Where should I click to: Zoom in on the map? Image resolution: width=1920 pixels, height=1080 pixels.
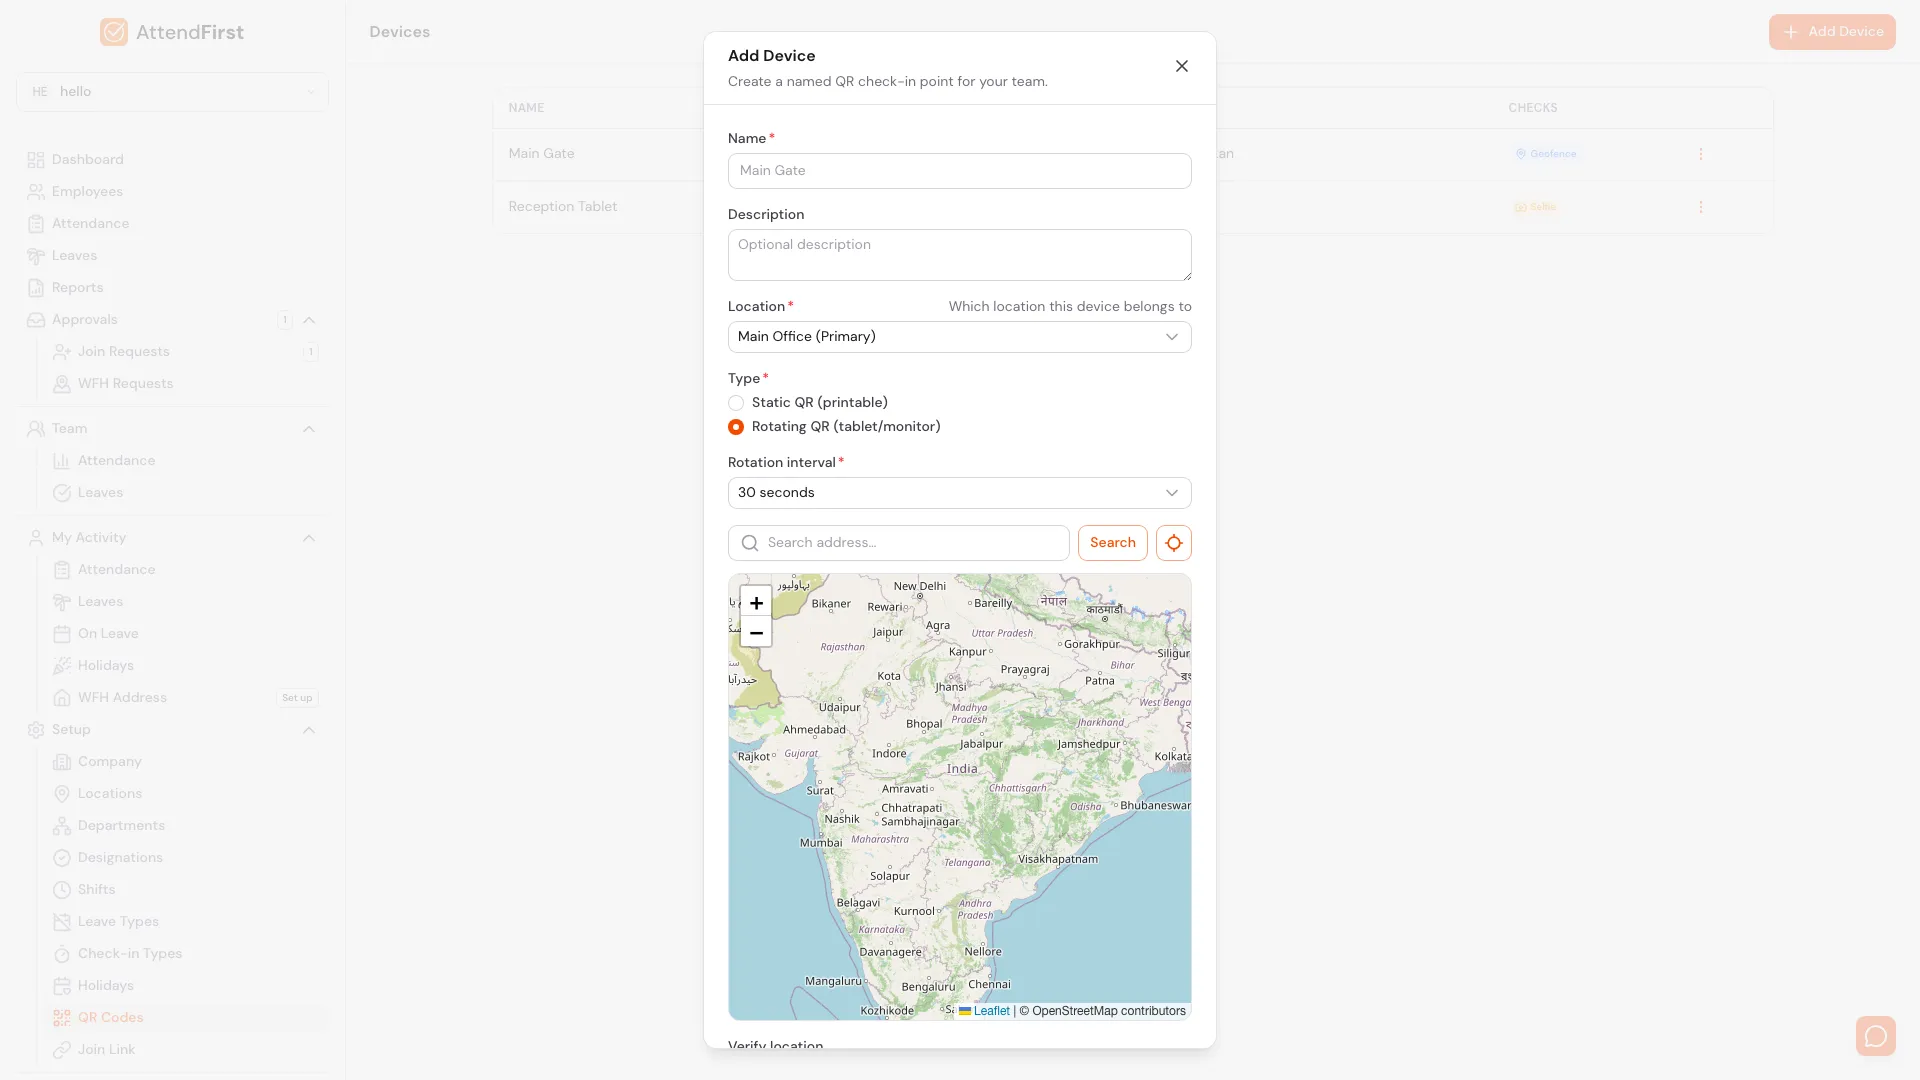pos(756,603)
